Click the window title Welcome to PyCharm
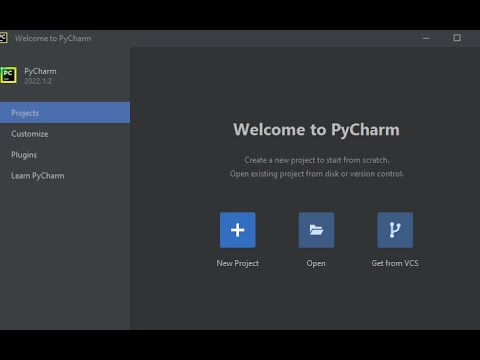This screenshot has height=360, width=480. [53, 38]
